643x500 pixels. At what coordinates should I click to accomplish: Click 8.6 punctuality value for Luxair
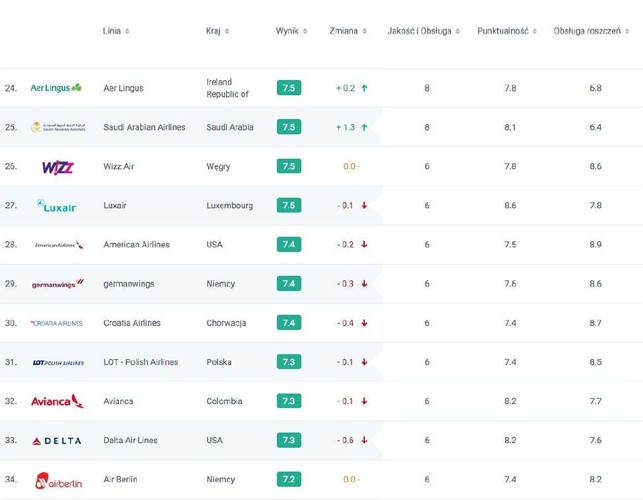point(510,205)
